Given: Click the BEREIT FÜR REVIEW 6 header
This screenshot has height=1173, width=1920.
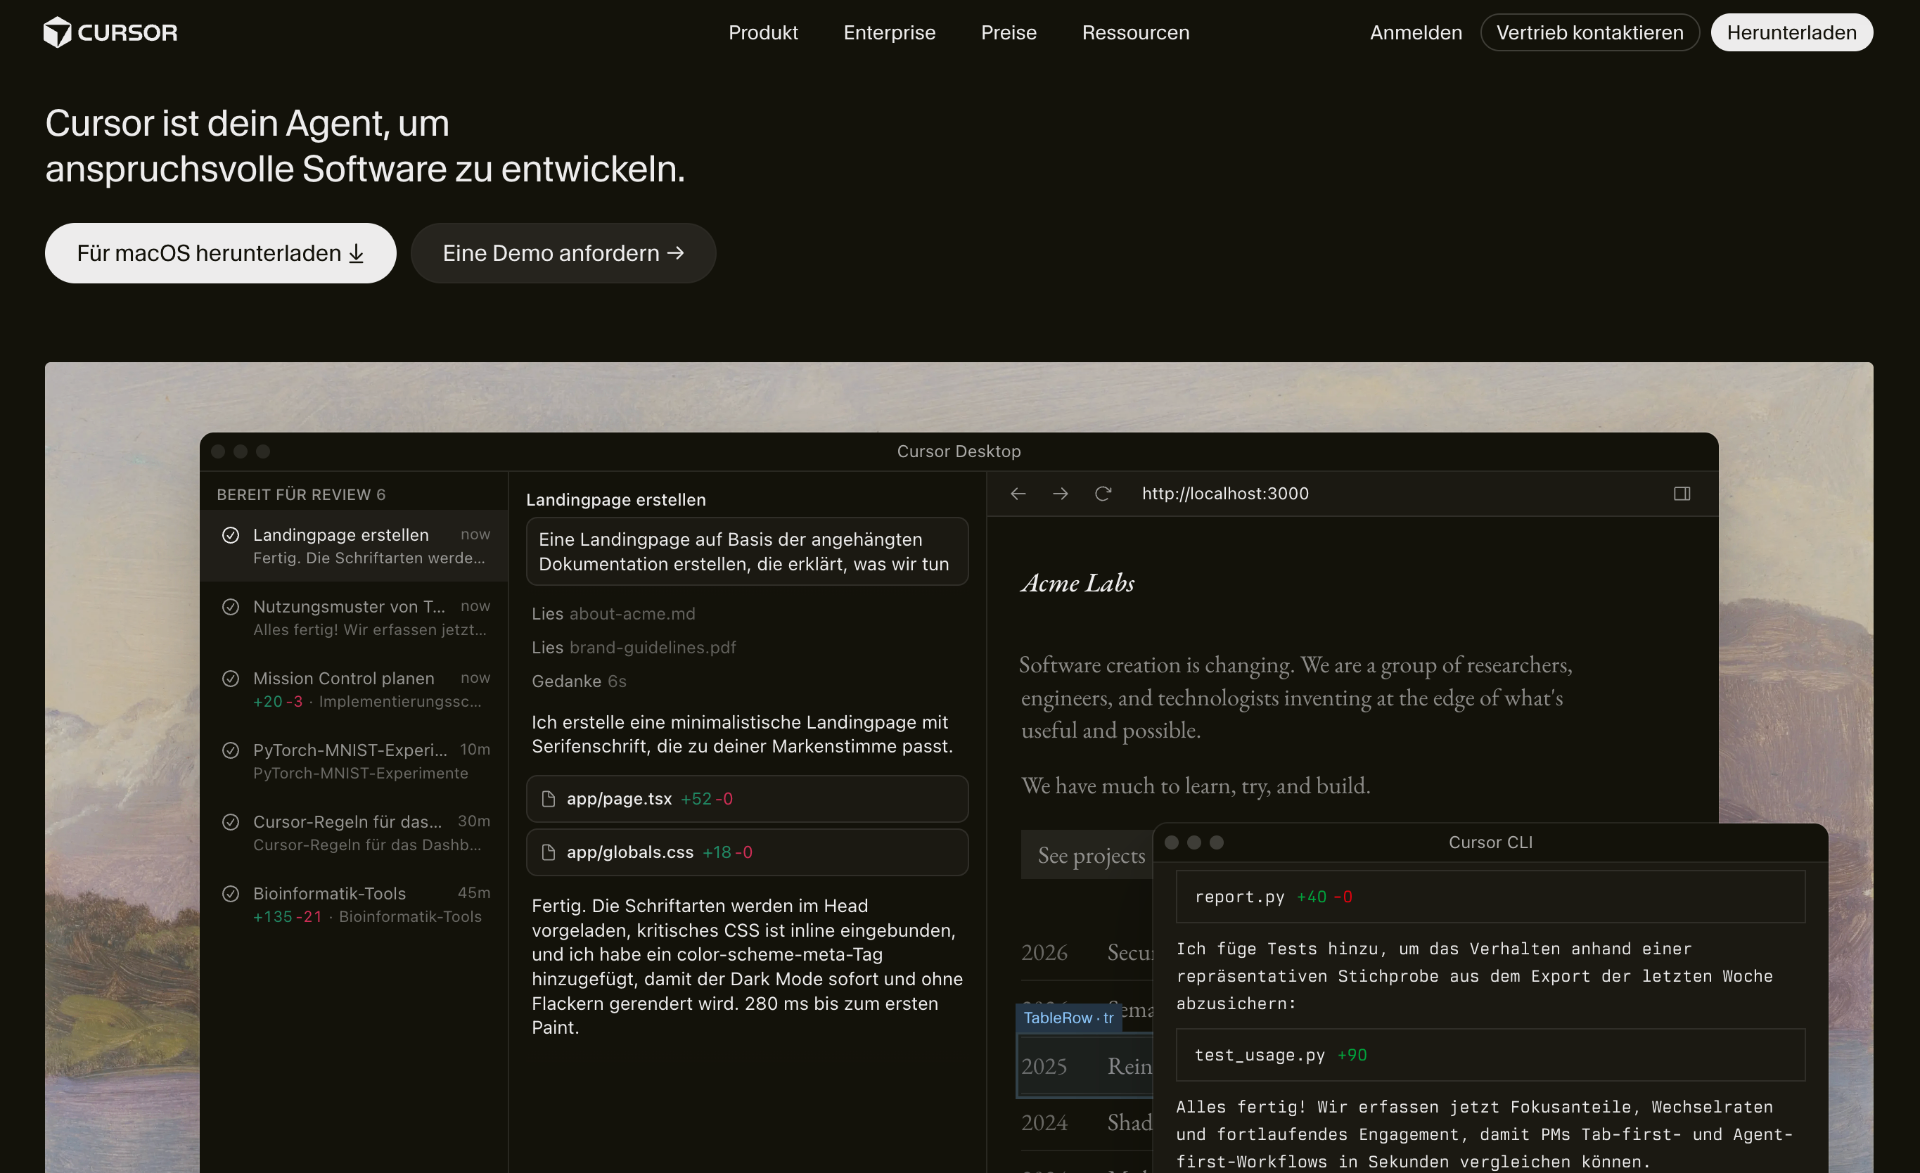Looking at the screenshot, I should [x=301, y=495].
